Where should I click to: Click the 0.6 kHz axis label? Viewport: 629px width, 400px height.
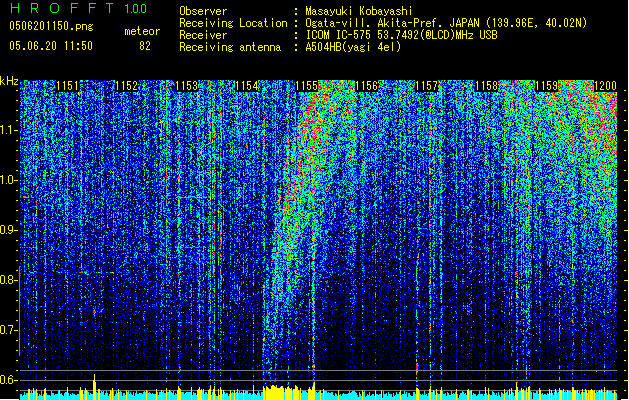(x=9, y=380)
